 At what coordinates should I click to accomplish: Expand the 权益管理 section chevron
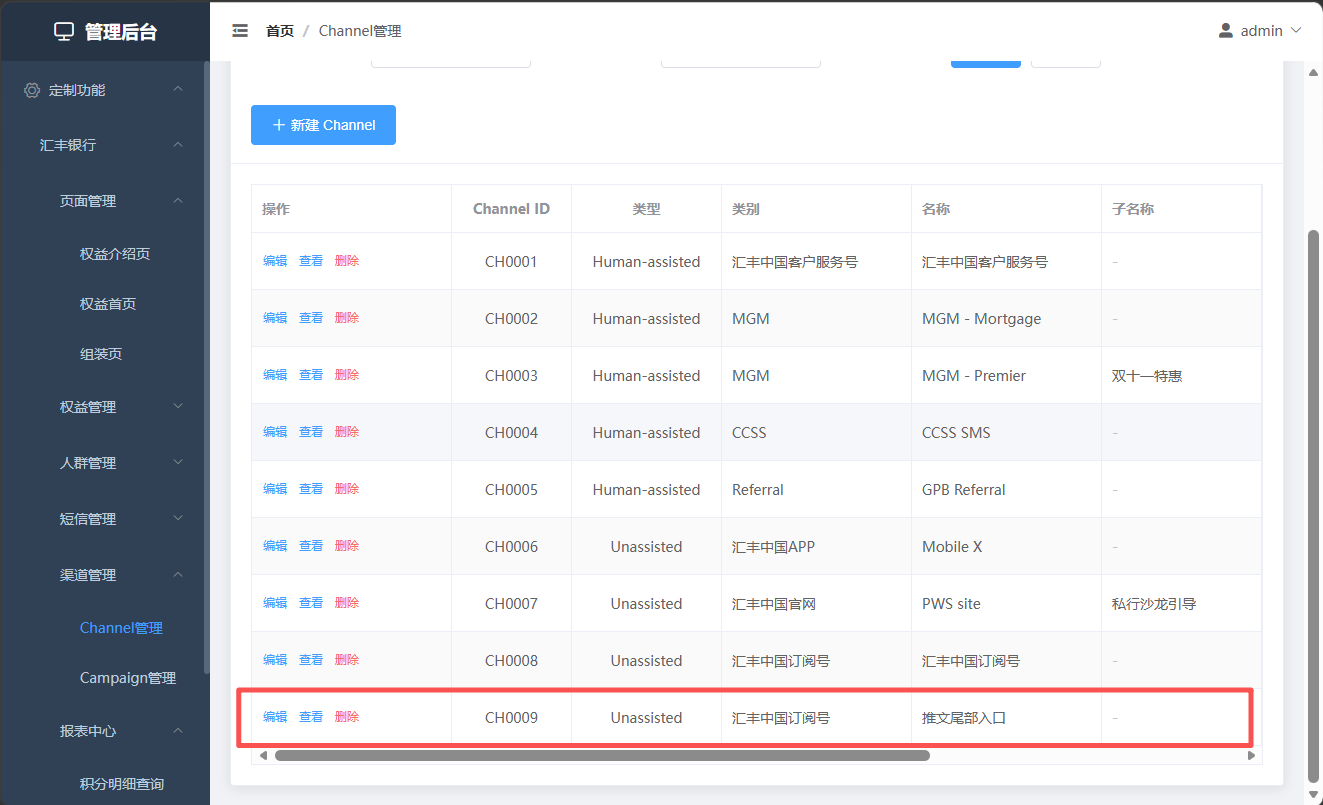coord(178,407)
